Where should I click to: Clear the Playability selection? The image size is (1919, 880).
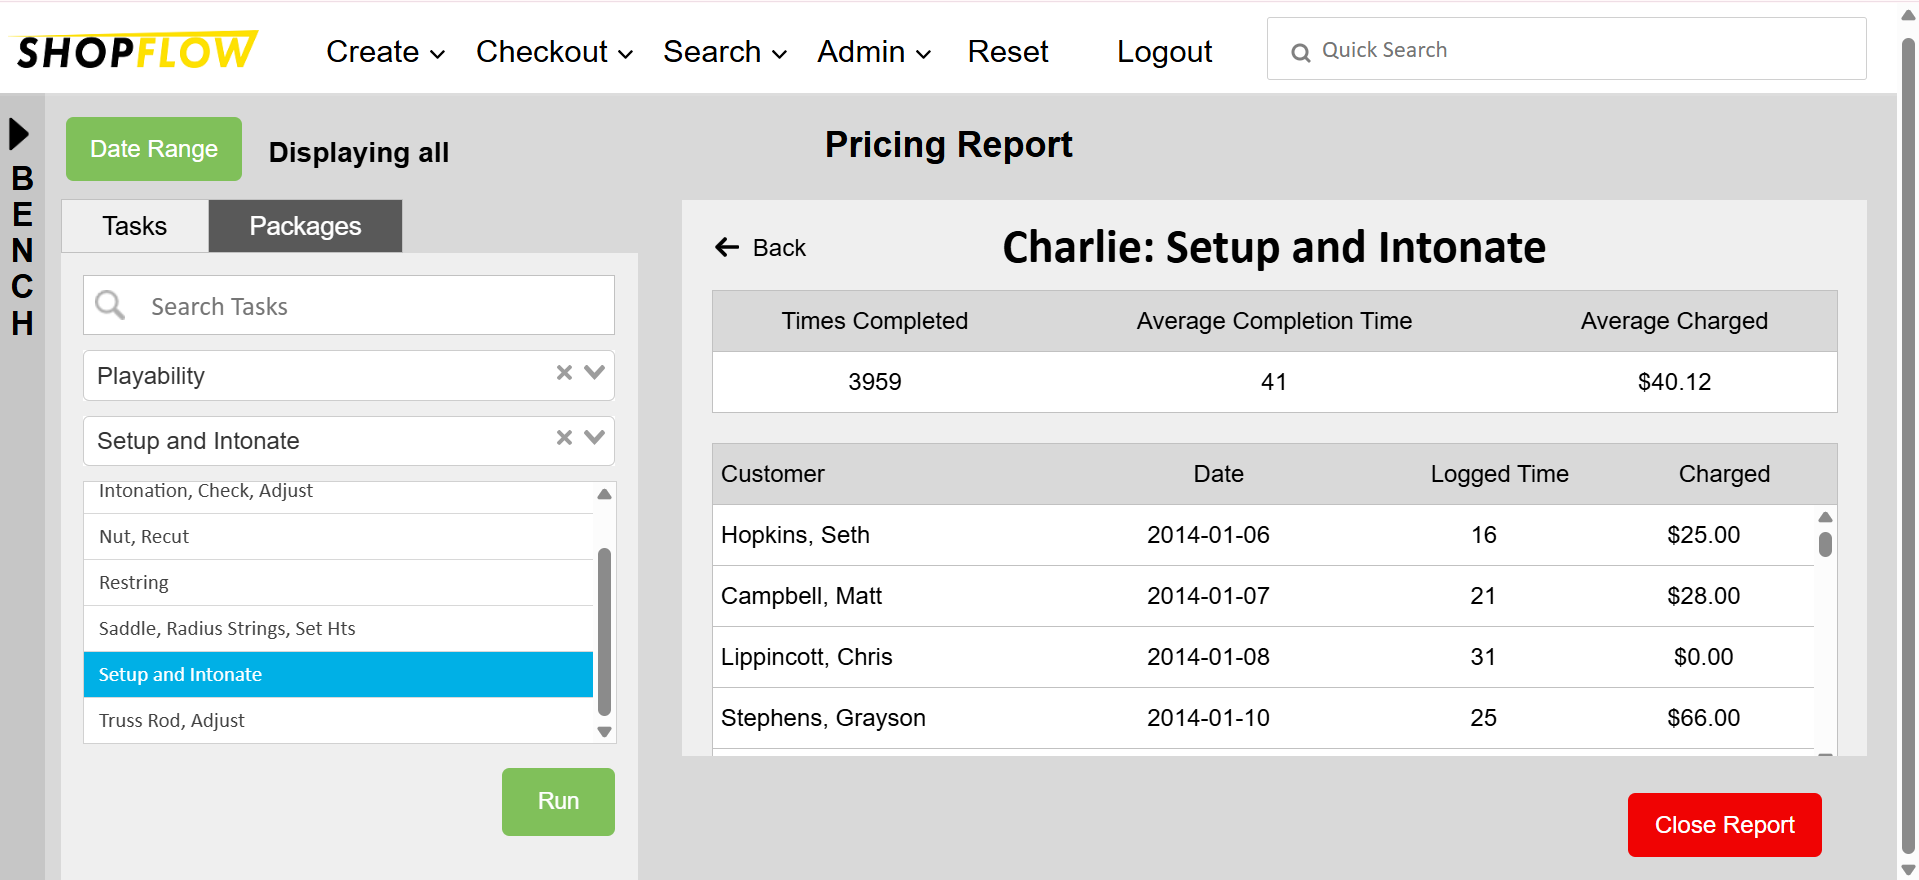tap(564, 373)
